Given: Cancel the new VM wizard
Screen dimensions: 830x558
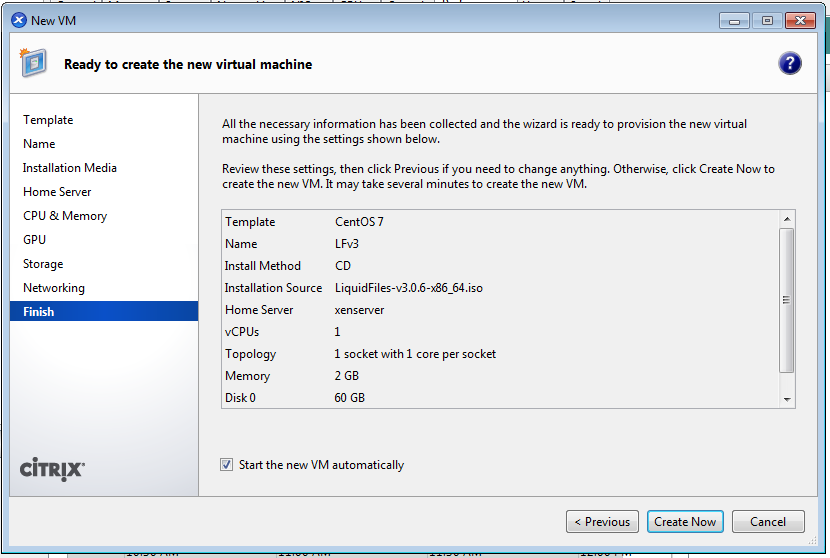Looking at the screenshot, I should [767, 521].
